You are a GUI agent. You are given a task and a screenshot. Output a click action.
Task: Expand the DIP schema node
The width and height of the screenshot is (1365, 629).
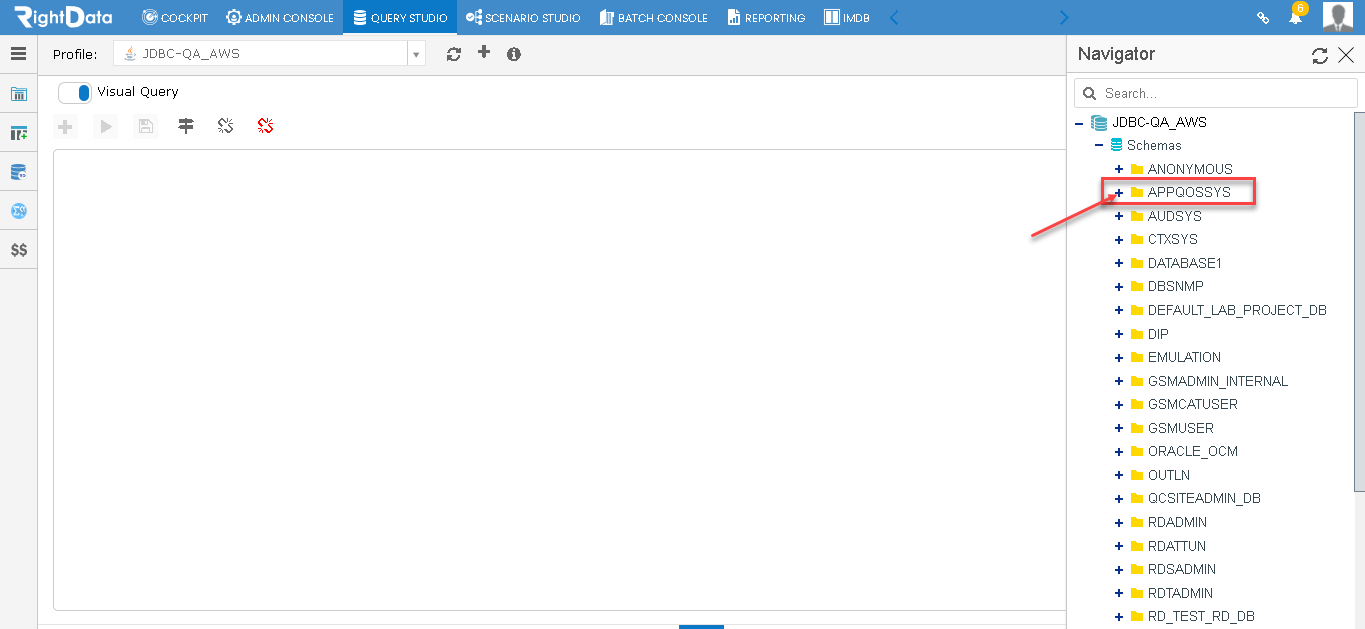1119,334
